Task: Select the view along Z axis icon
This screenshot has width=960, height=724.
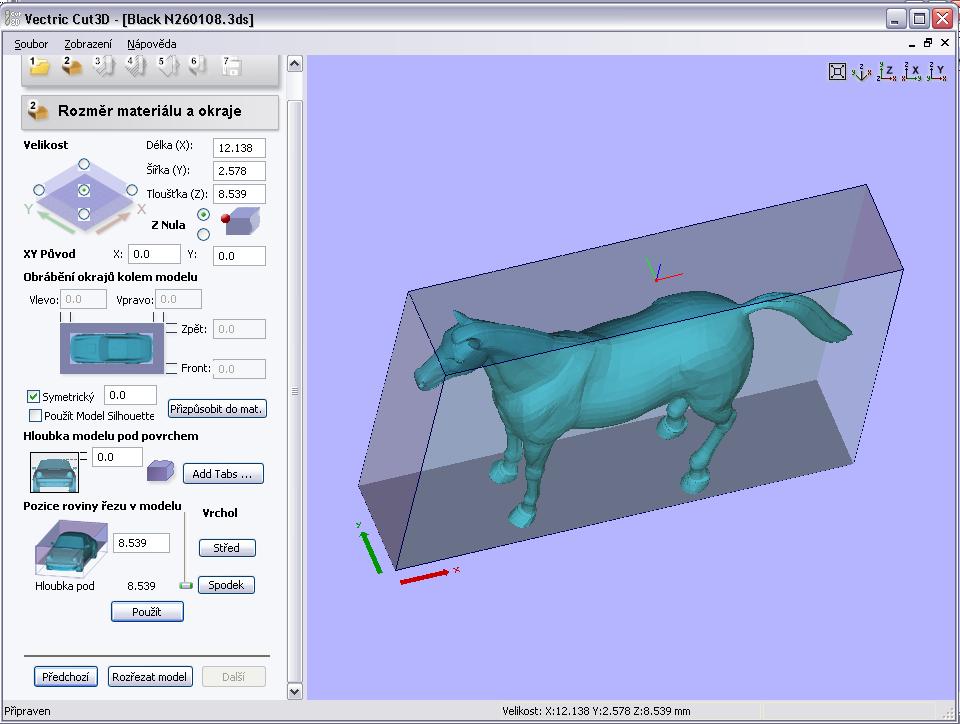Action: pyautogui.click(x=885, y=71)
